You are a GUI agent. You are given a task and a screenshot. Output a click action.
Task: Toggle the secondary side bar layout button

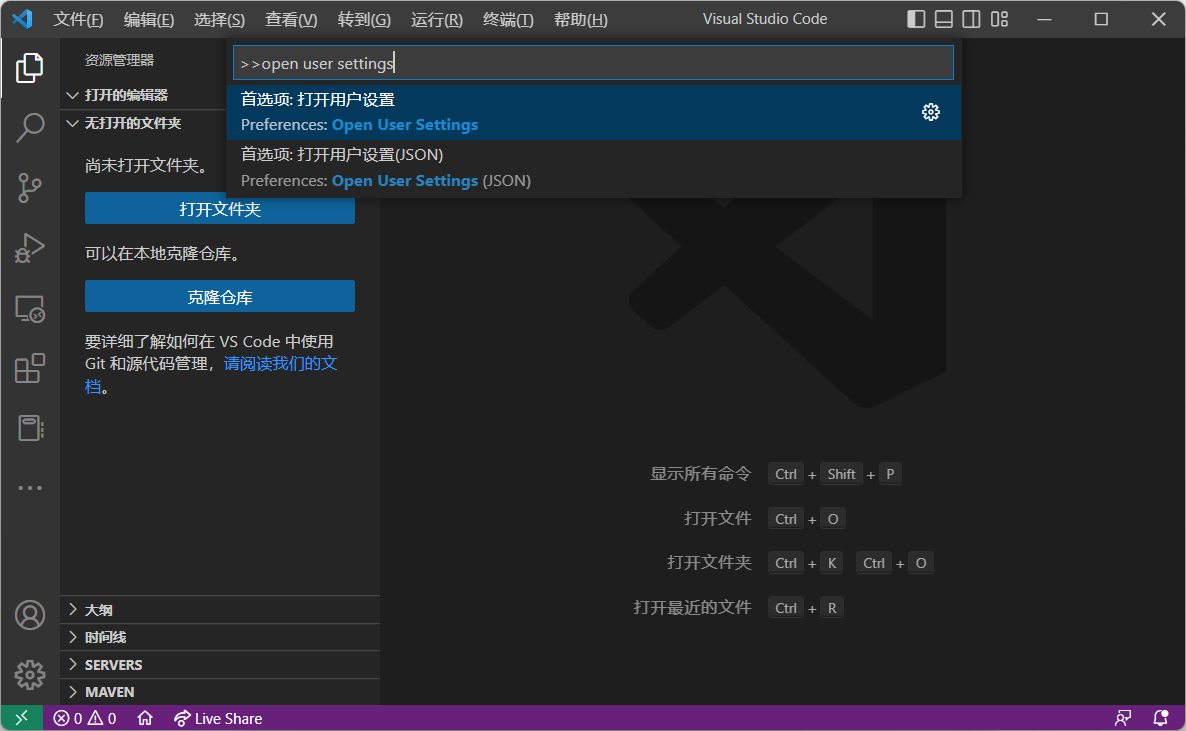tap(971, 19)
